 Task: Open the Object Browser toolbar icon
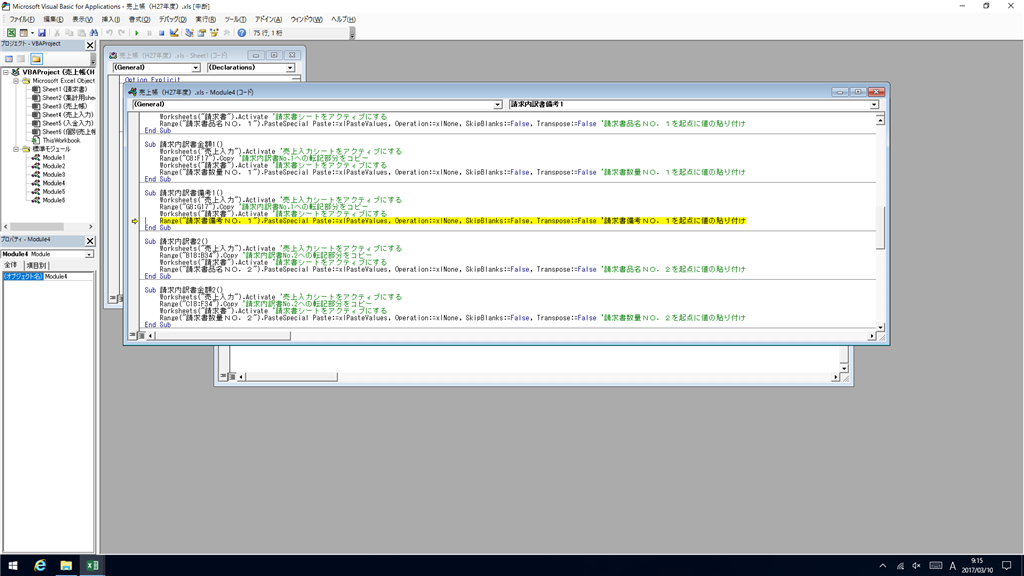(x=214, y=33)
